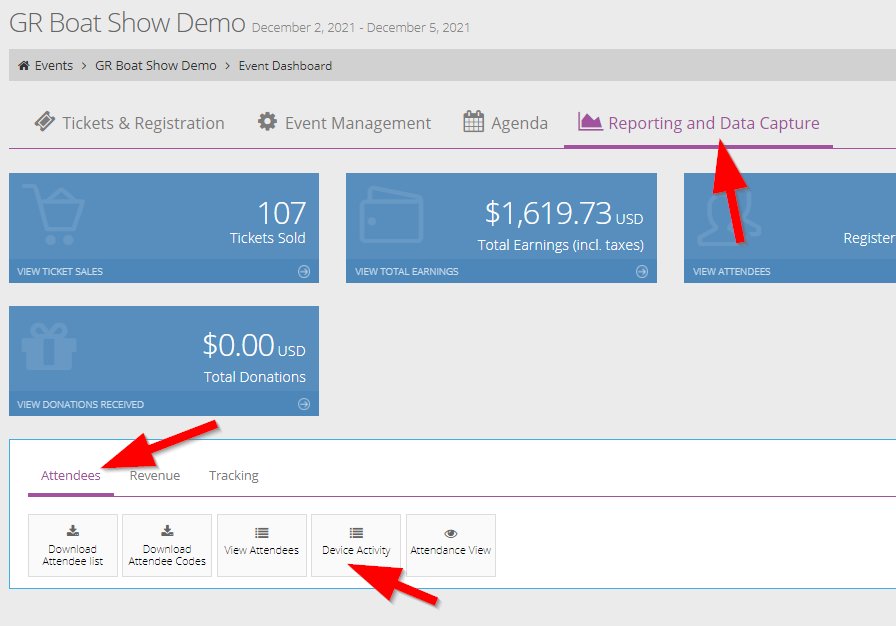This screenshot has width=896, height=626.
Task: Go to the Agenda tab
Action: [x=505, y=123]
